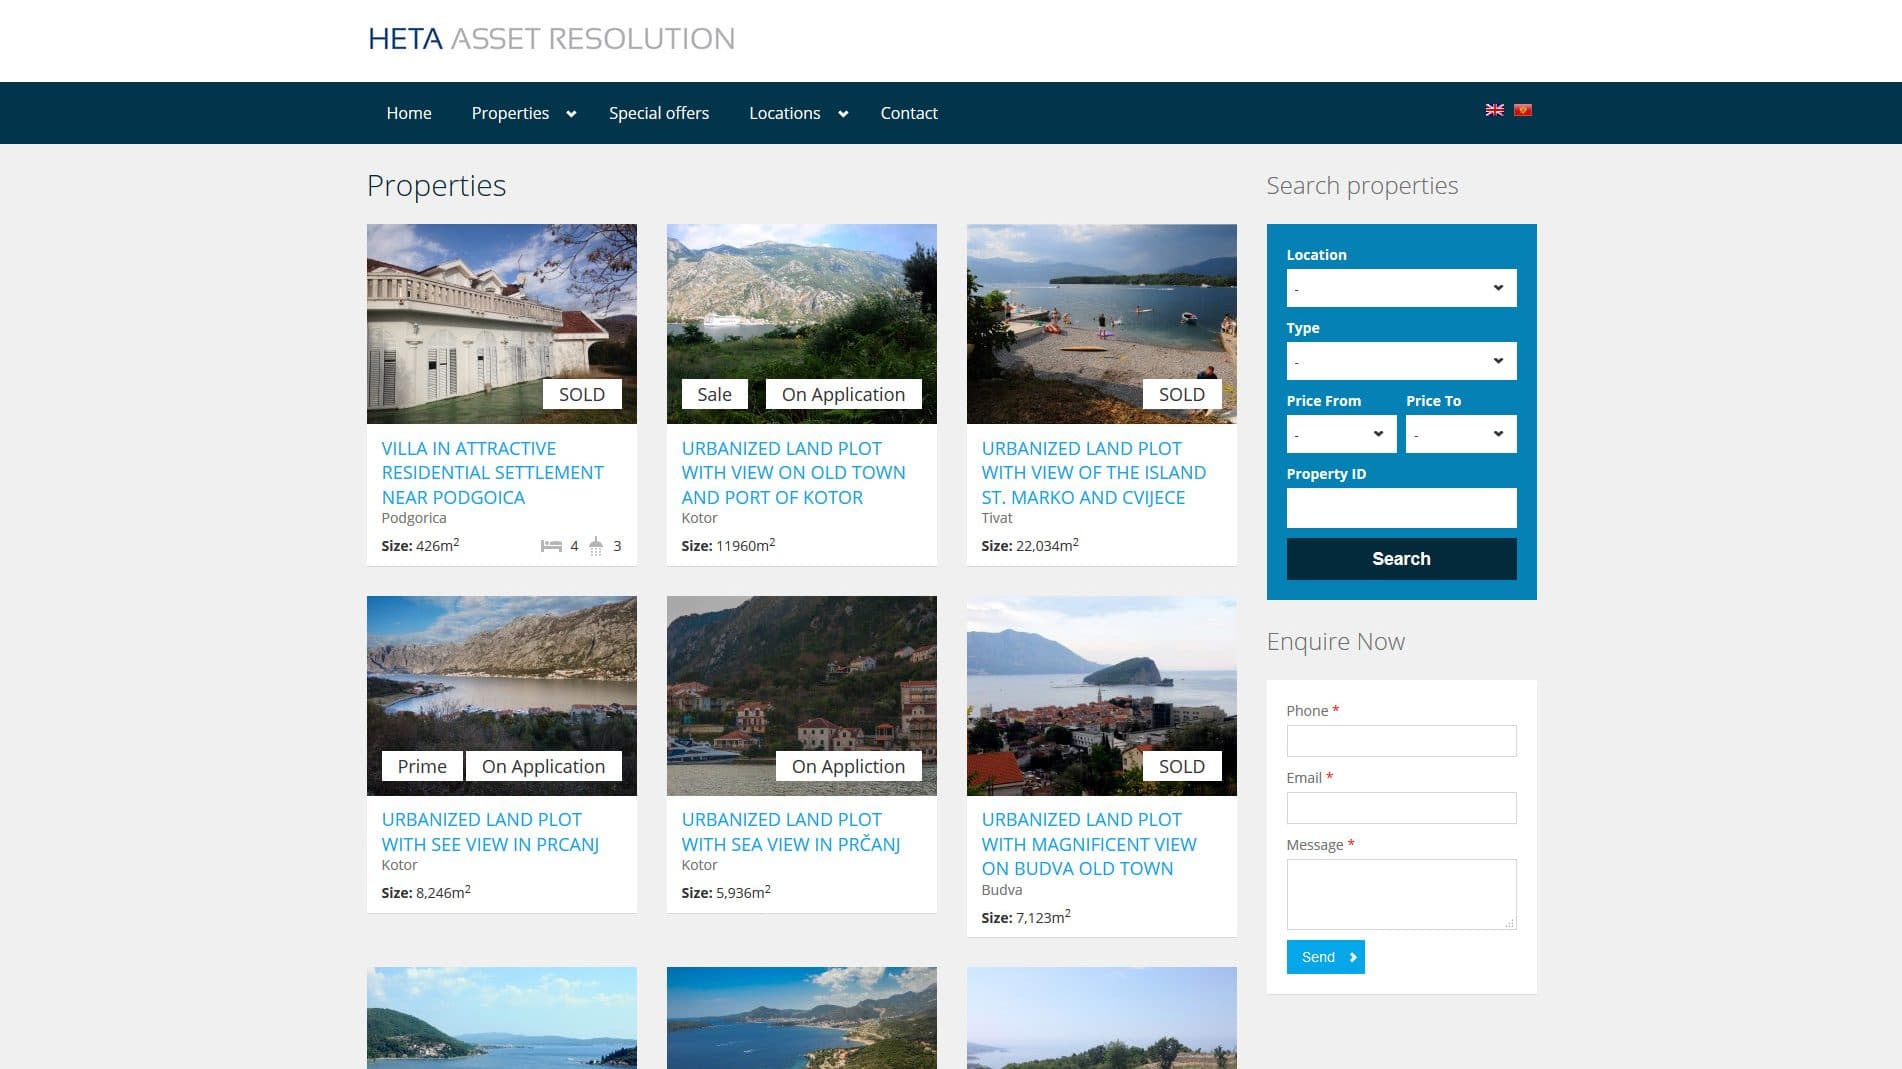Click the shower icon on the Podgorica villa card
This screenshot has height=1069, width=1902.
(x=596, y=546)
